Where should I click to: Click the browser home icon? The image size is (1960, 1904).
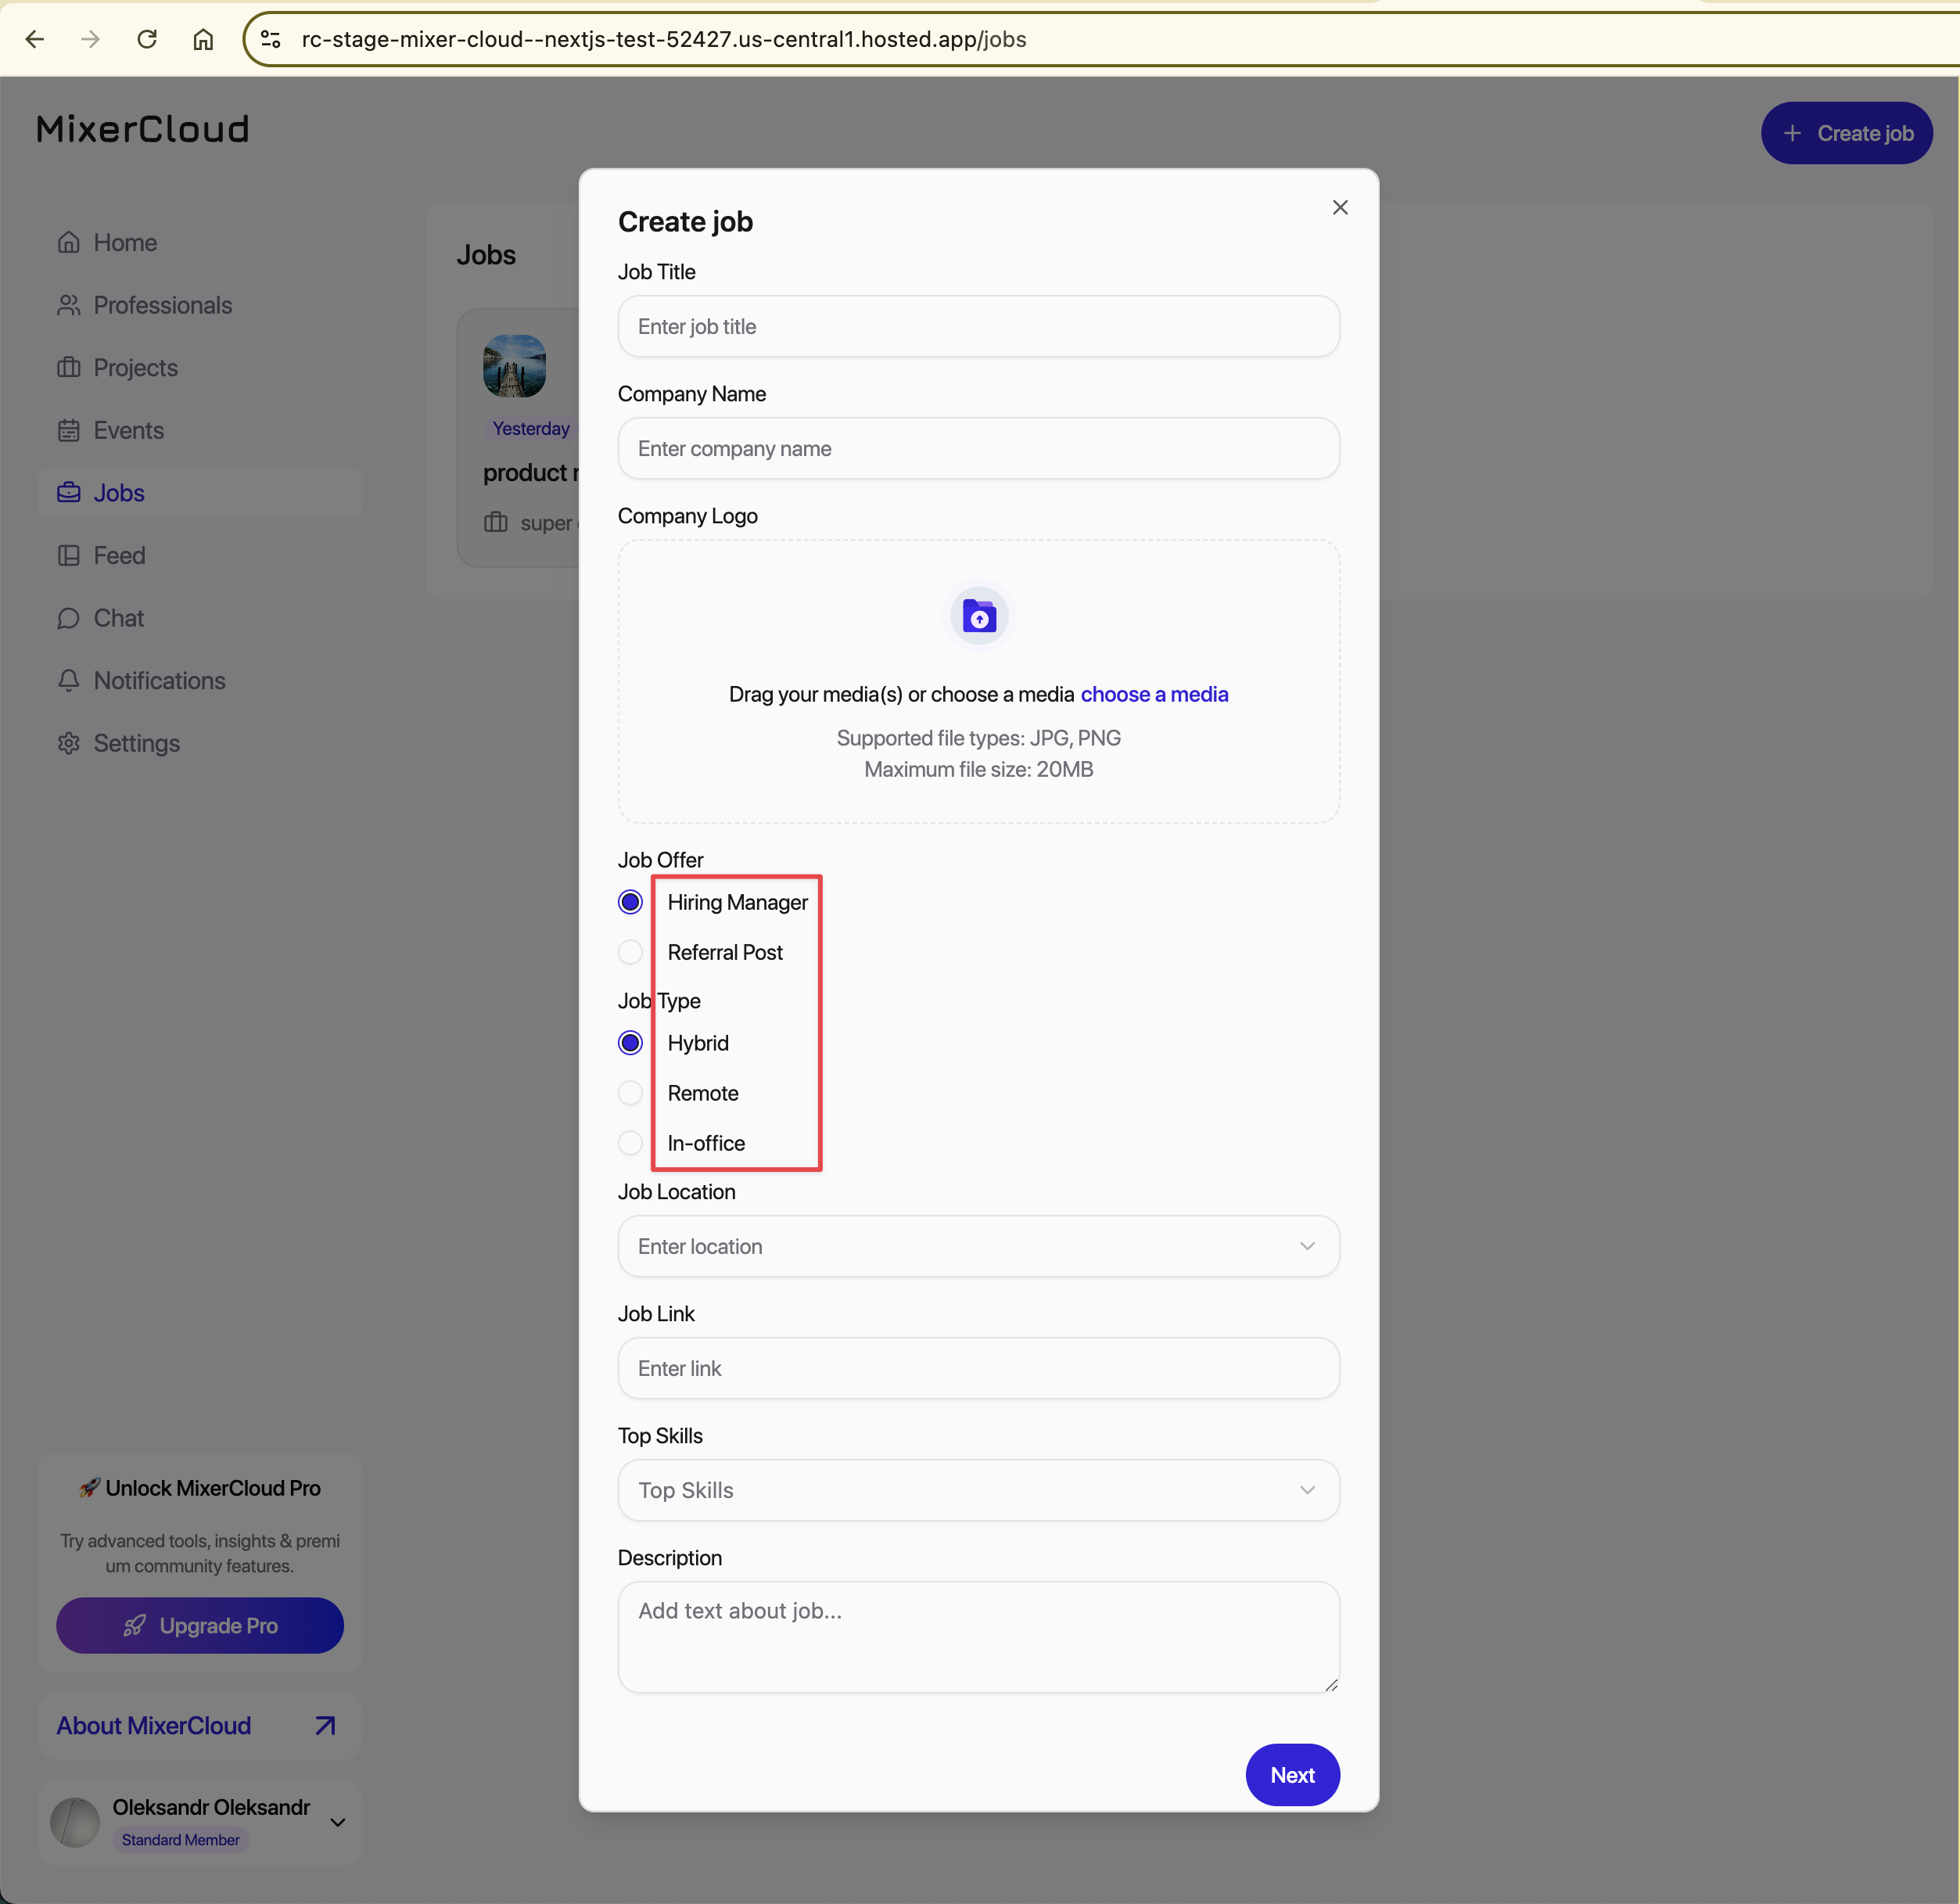tap(203, 39)
